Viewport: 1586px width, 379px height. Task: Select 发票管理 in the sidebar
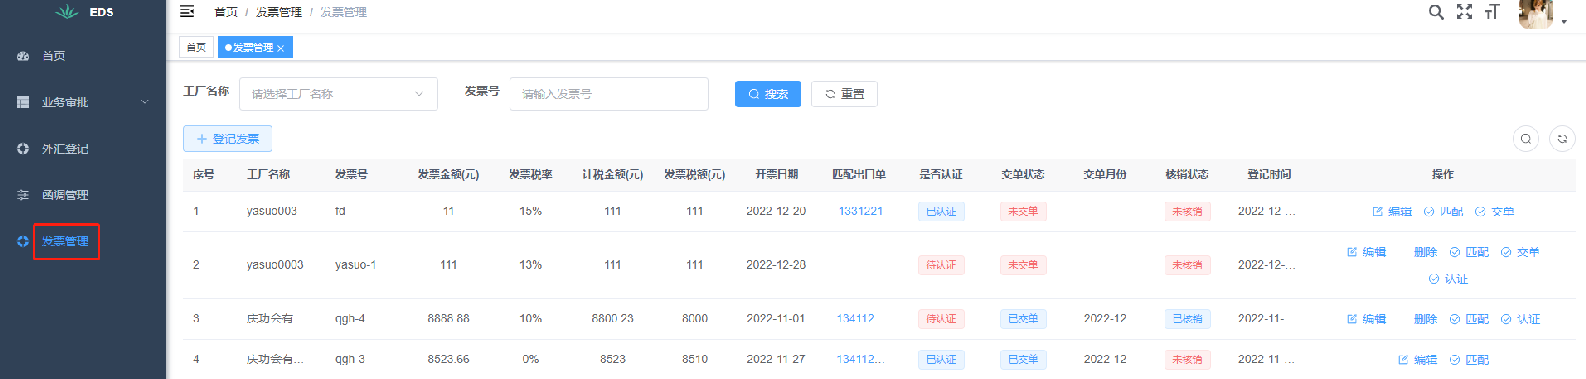coord(65,241)
